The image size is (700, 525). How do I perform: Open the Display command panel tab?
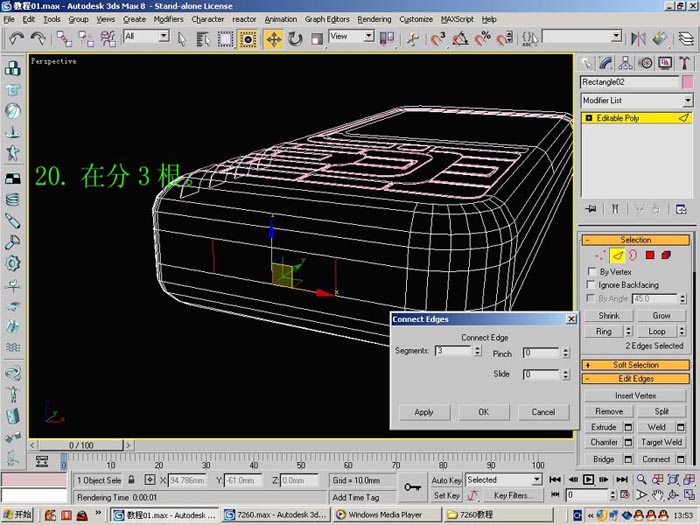pyautogui.click(x=665, y=63)
